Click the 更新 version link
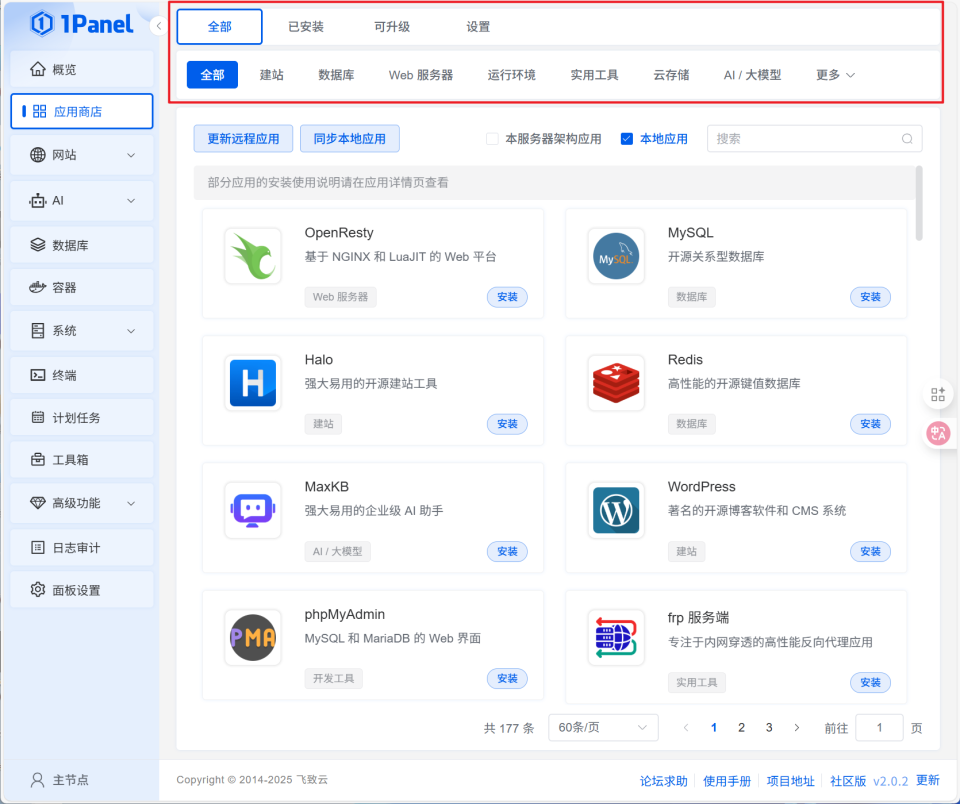 click(928, 780)
